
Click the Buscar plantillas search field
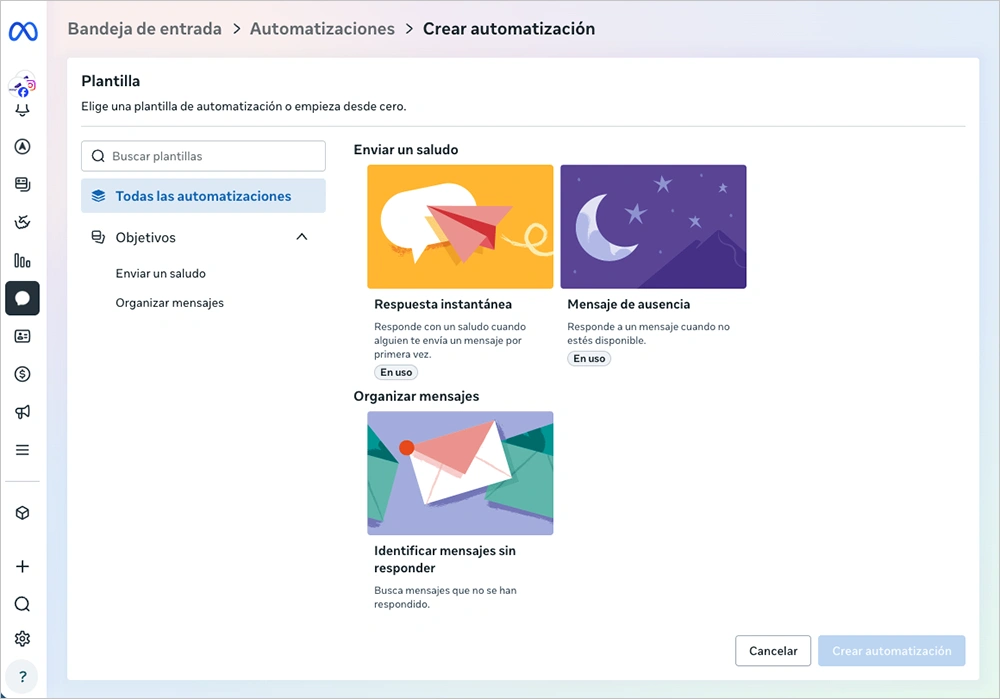[x=203, y=156]
